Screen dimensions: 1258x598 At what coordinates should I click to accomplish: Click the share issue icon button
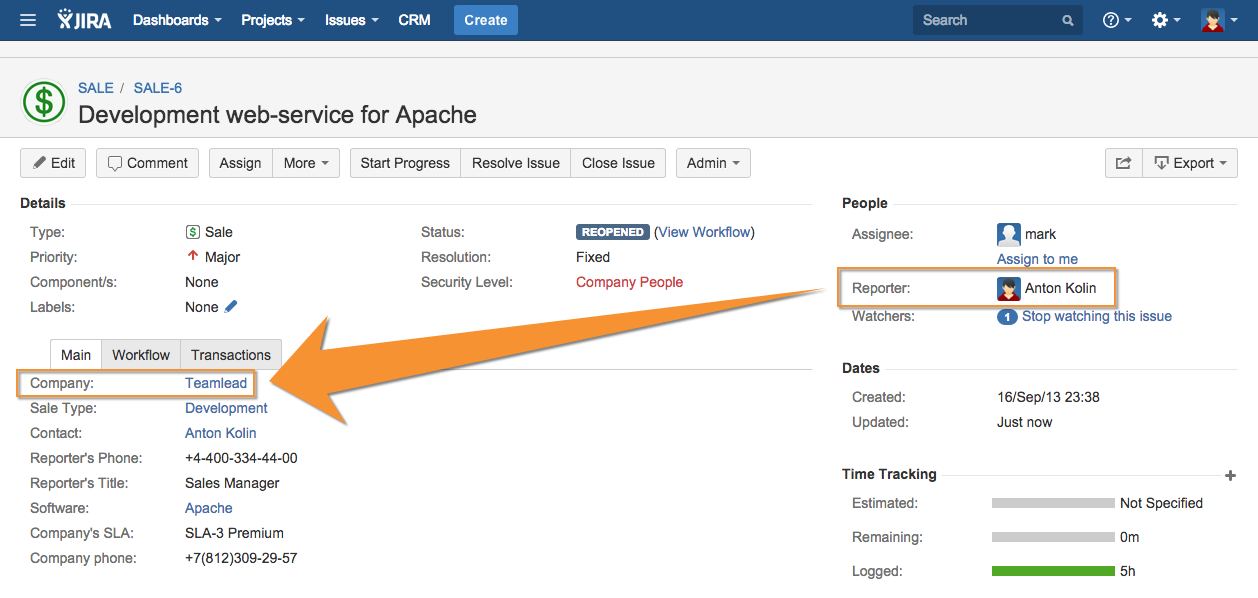tap(1123, 163)
